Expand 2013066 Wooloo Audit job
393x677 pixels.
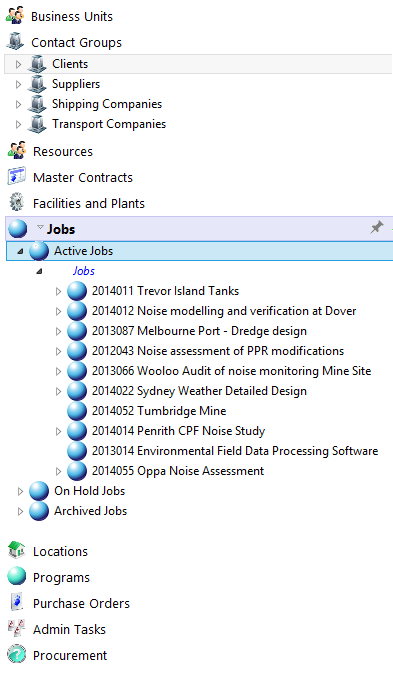58,371
